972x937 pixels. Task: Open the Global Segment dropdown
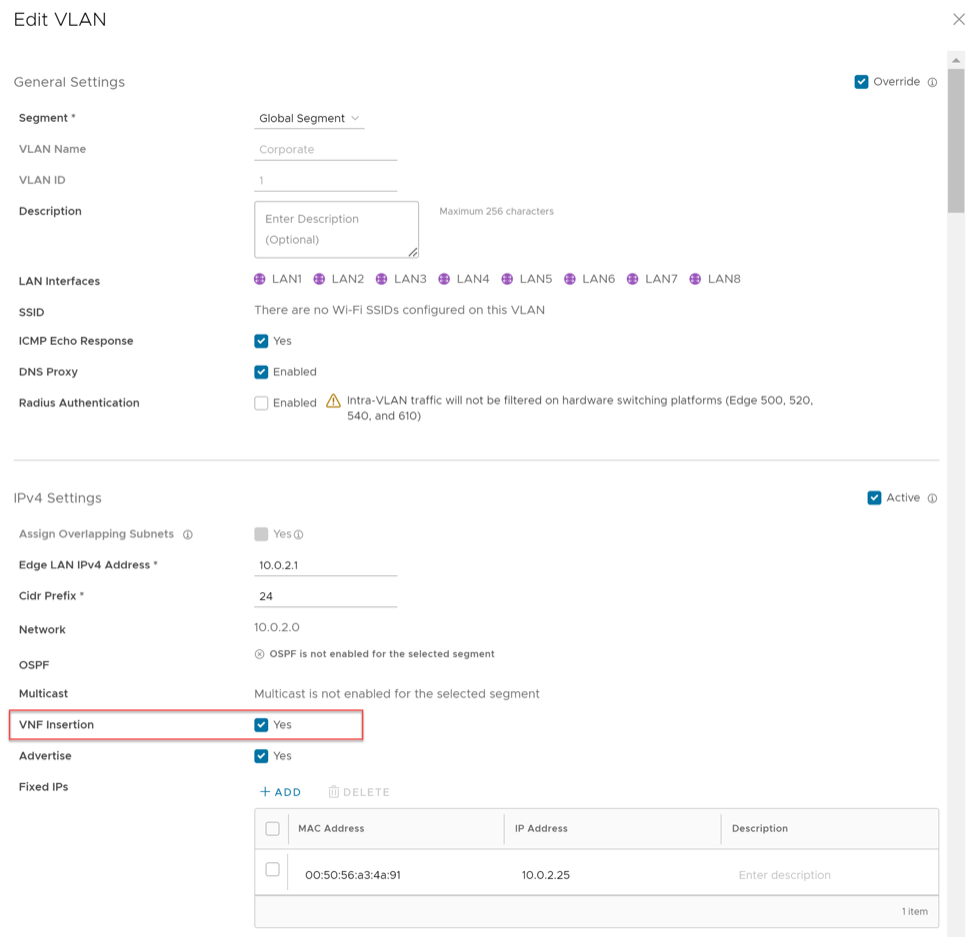(x=309, y=119)
